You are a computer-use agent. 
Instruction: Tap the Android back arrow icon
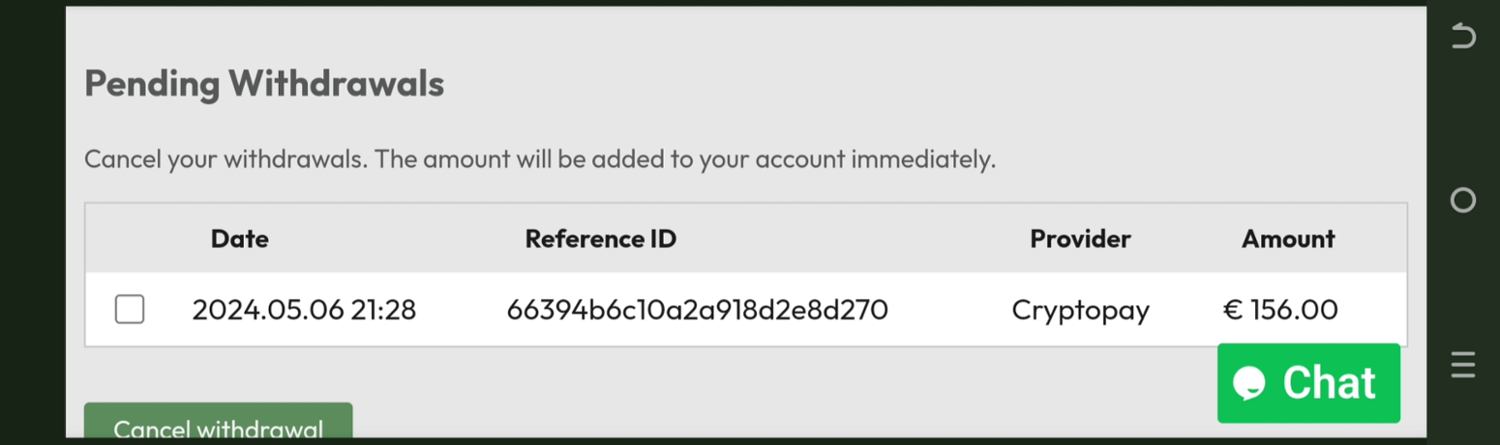[1463, 37]
